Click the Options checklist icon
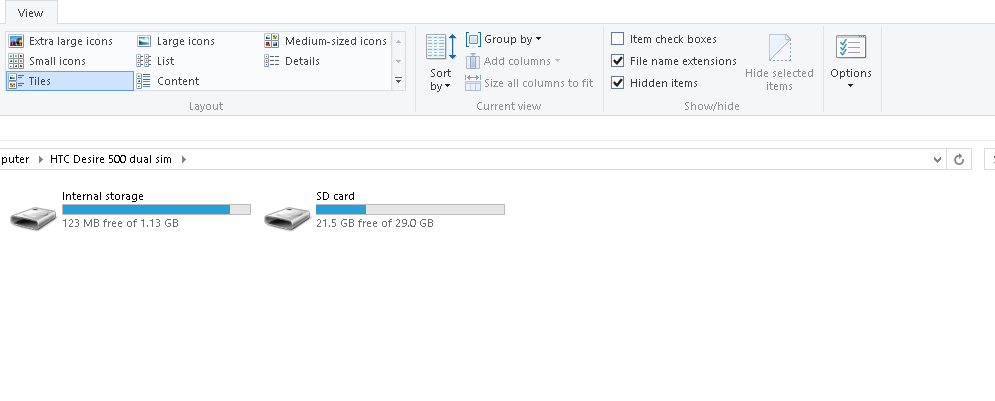 pos(851,48)
